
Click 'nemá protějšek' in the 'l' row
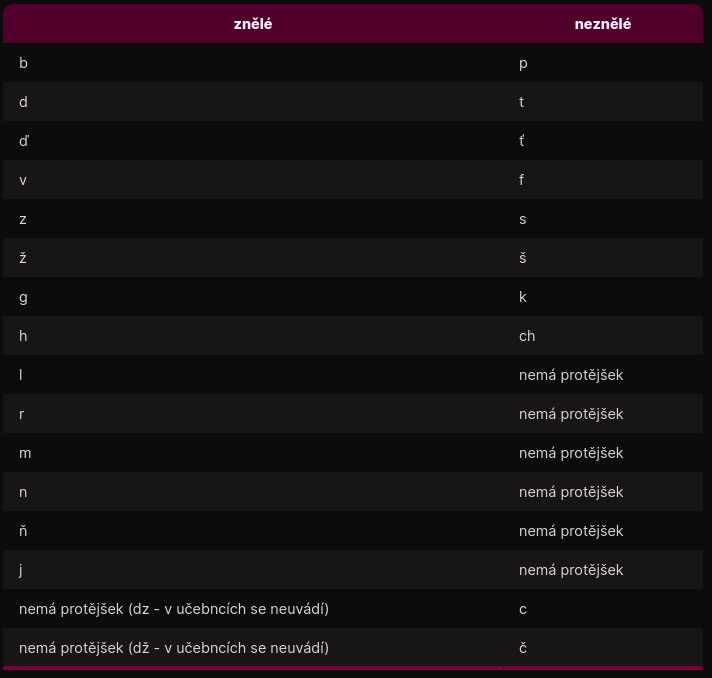(x=571, y=375)
